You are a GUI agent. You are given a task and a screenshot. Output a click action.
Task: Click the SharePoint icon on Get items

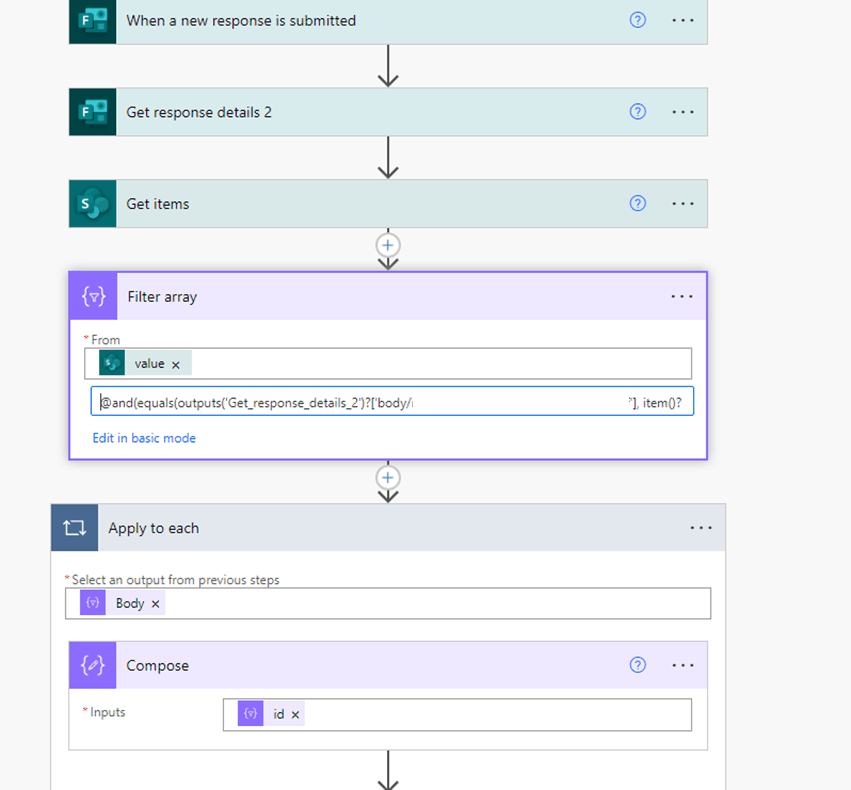[92, 203]
